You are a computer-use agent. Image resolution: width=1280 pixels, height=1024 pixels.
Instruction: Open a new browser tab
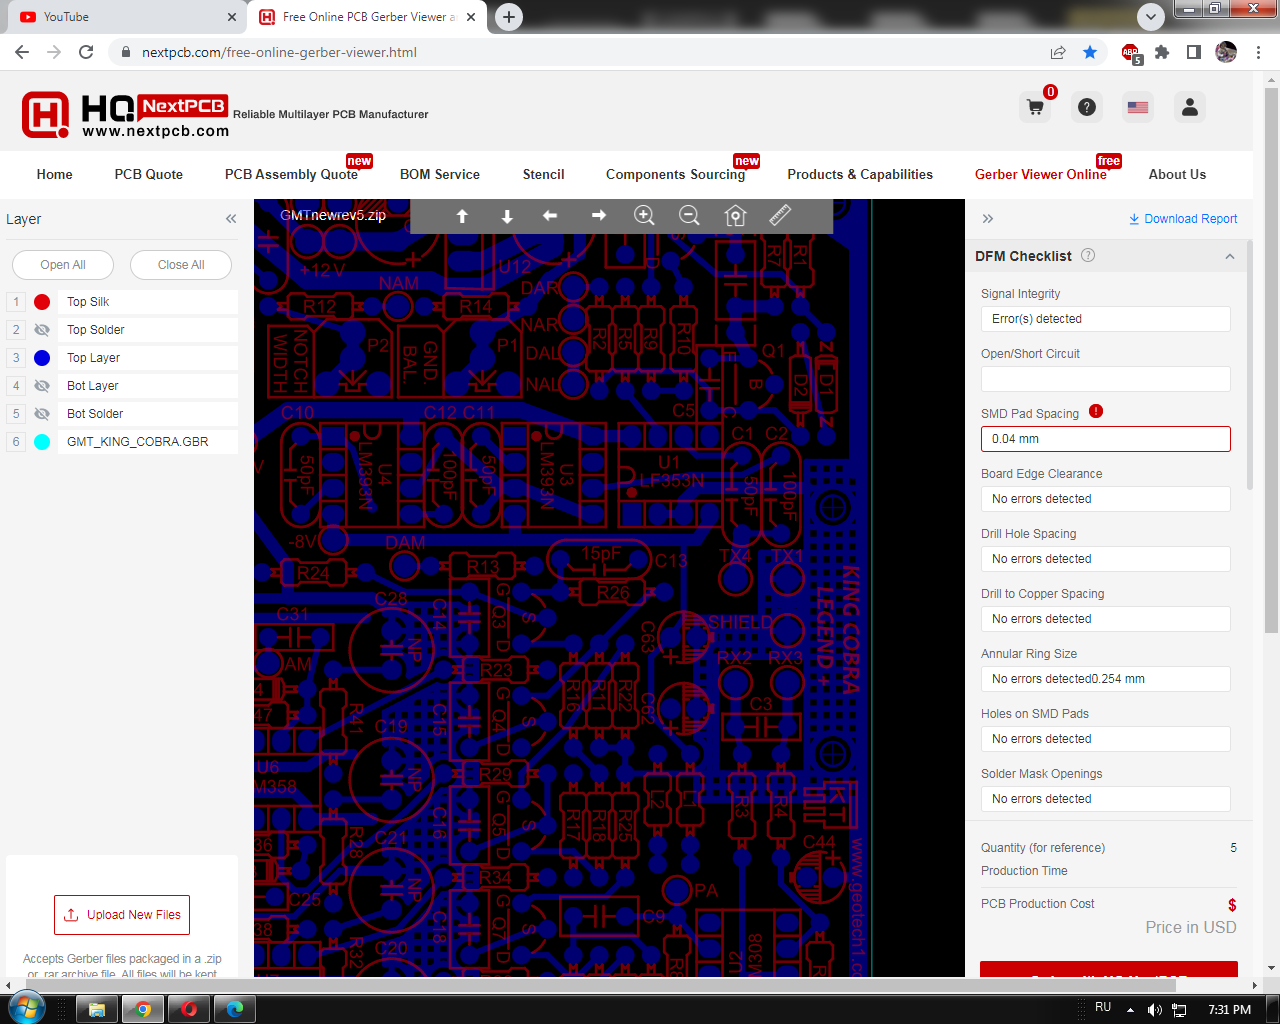click(509, 16)
